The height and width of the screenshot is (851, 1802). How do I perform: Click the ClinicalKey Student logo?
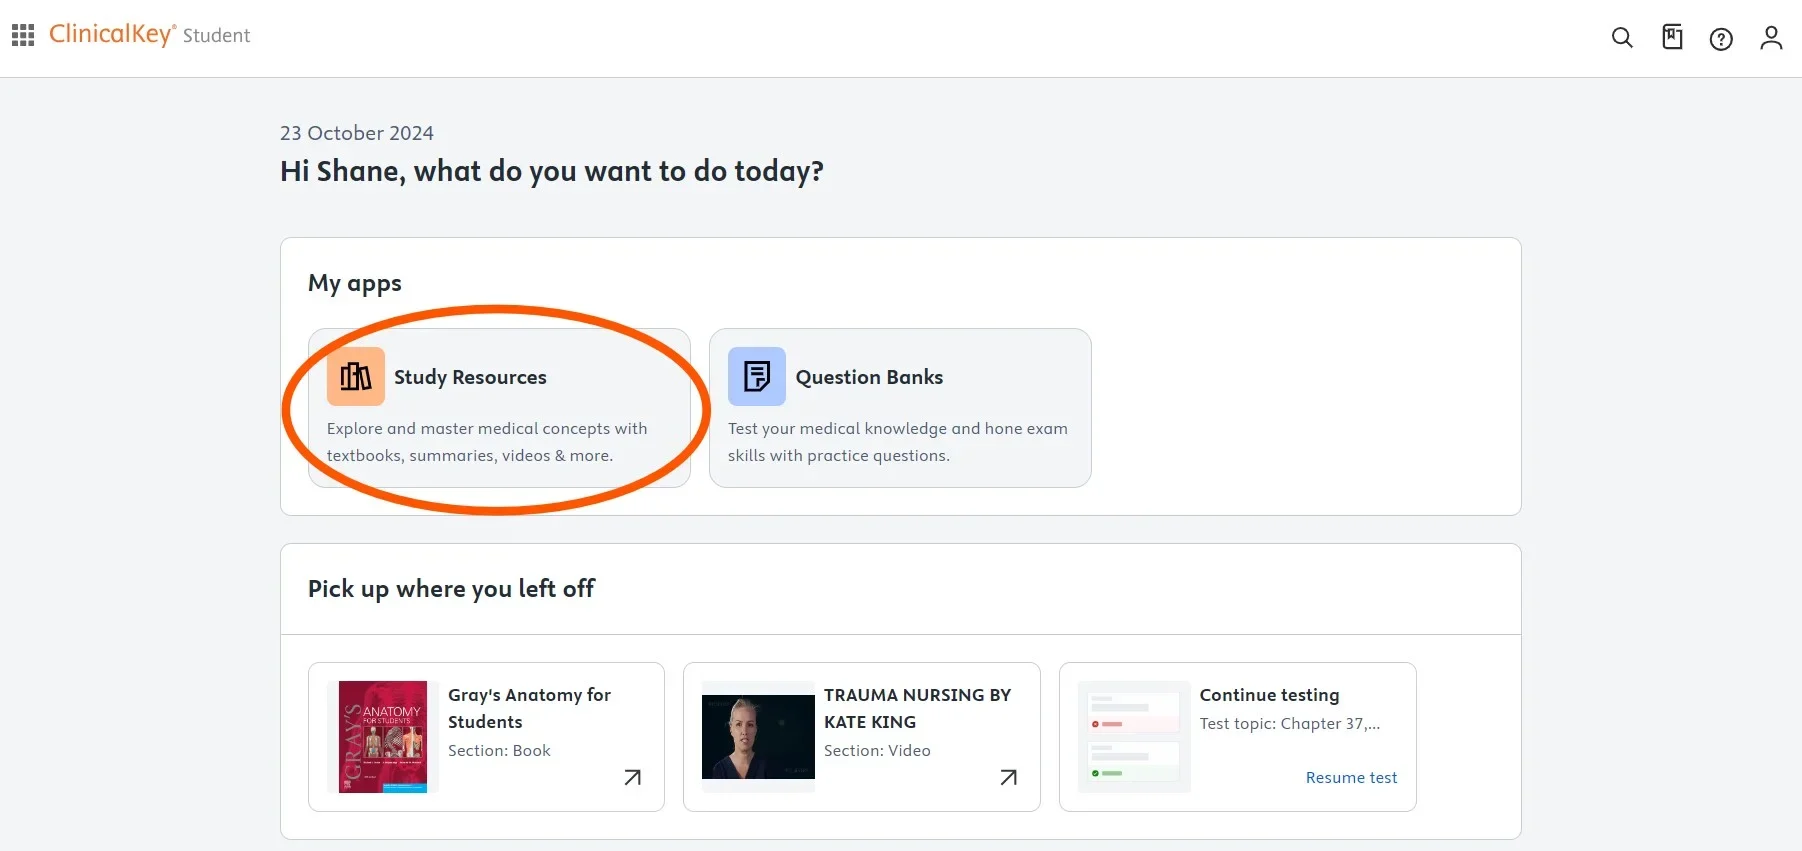150,35
